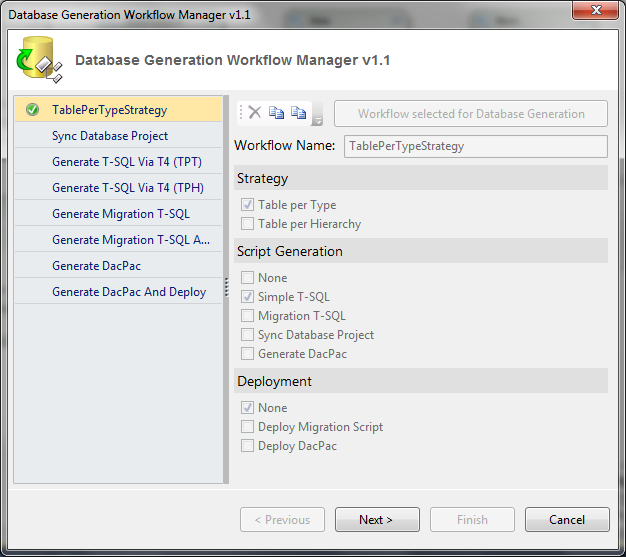Click the second duplicate workflow icon
This screenshot has height=557, width=626.
click(x=298, y=113)
